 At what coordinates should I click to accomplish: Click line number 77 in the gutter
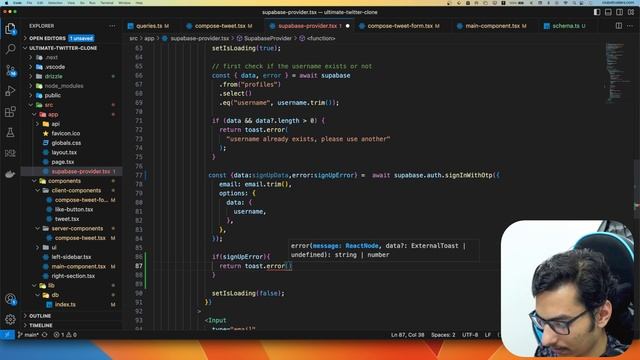[139, 175]
